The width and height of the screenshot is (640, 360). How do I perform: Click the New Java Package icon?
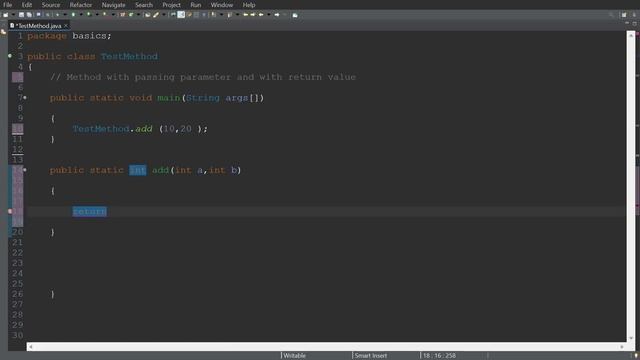pos(122,15)
